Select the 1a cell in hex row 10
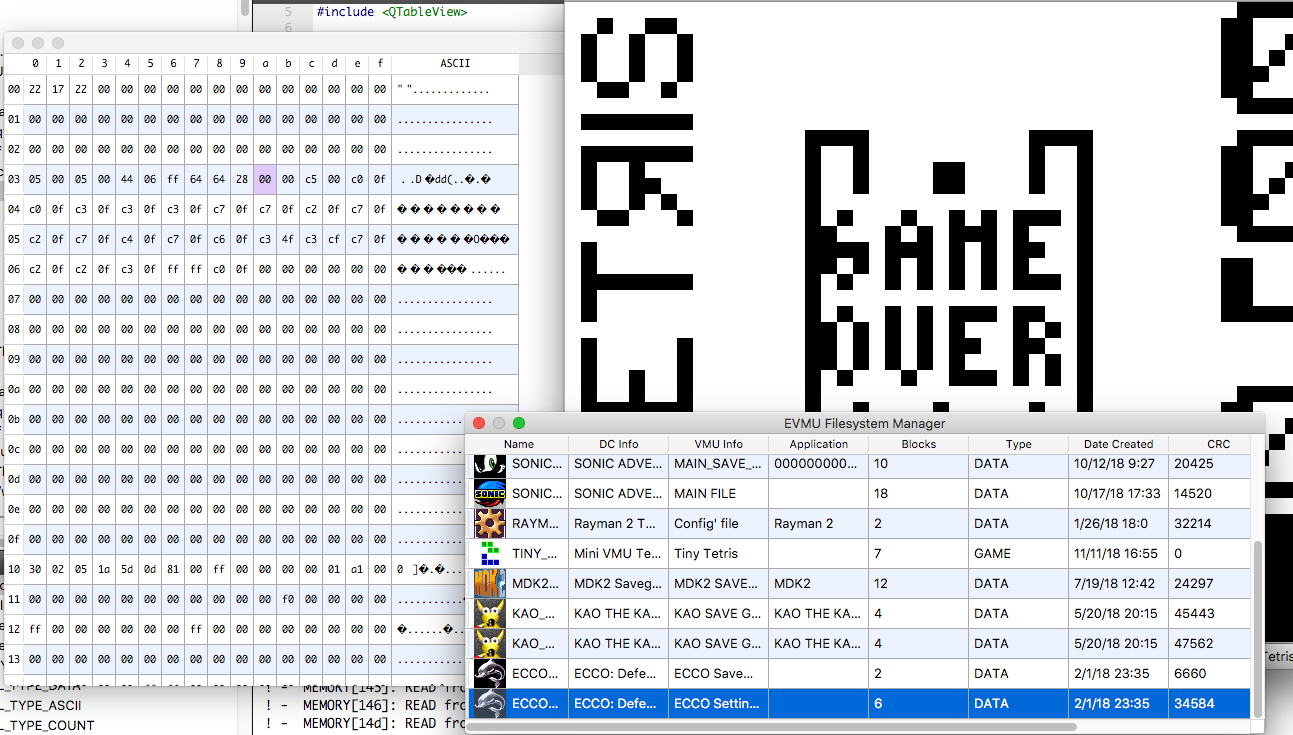This screenshot has width=1293, height=735. [104, 569]
